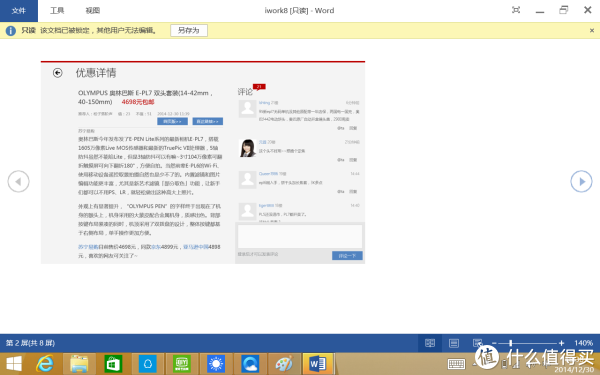This screenshot has width=600, height=375.
Task: Click the blue comment submit button
Action: pos(347,256)
